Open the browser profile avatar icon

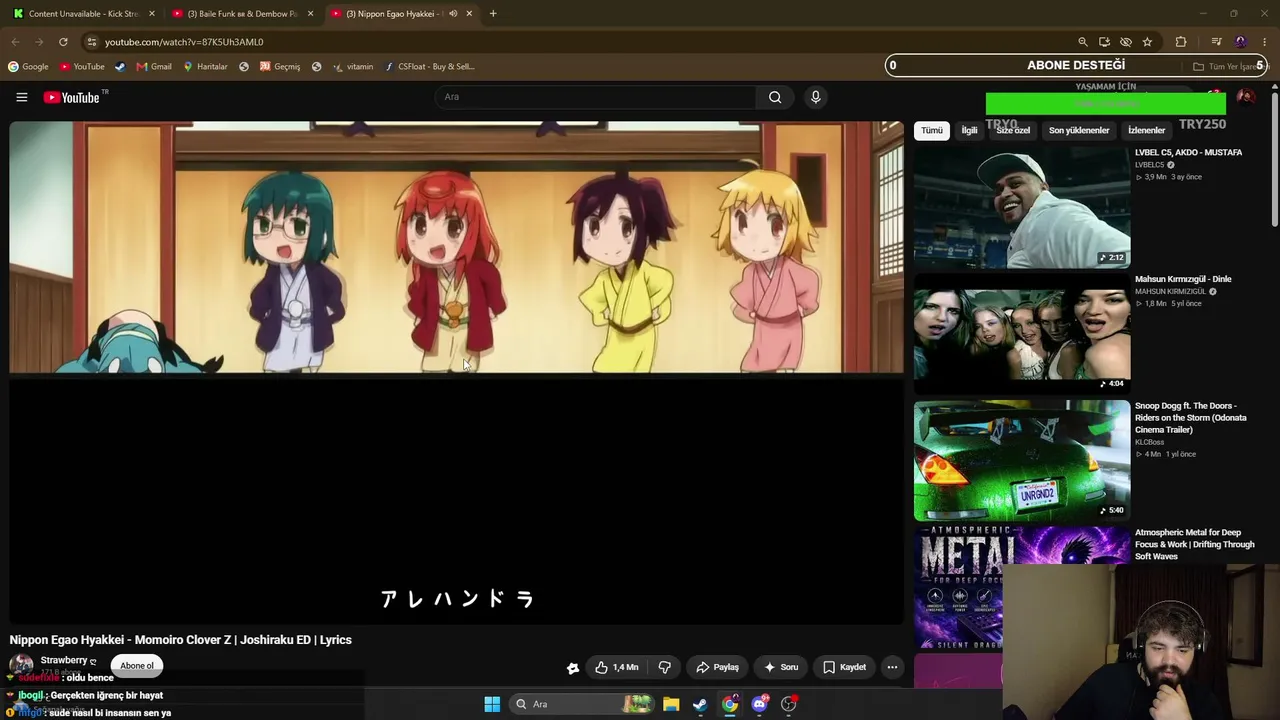pos(1241,42)
